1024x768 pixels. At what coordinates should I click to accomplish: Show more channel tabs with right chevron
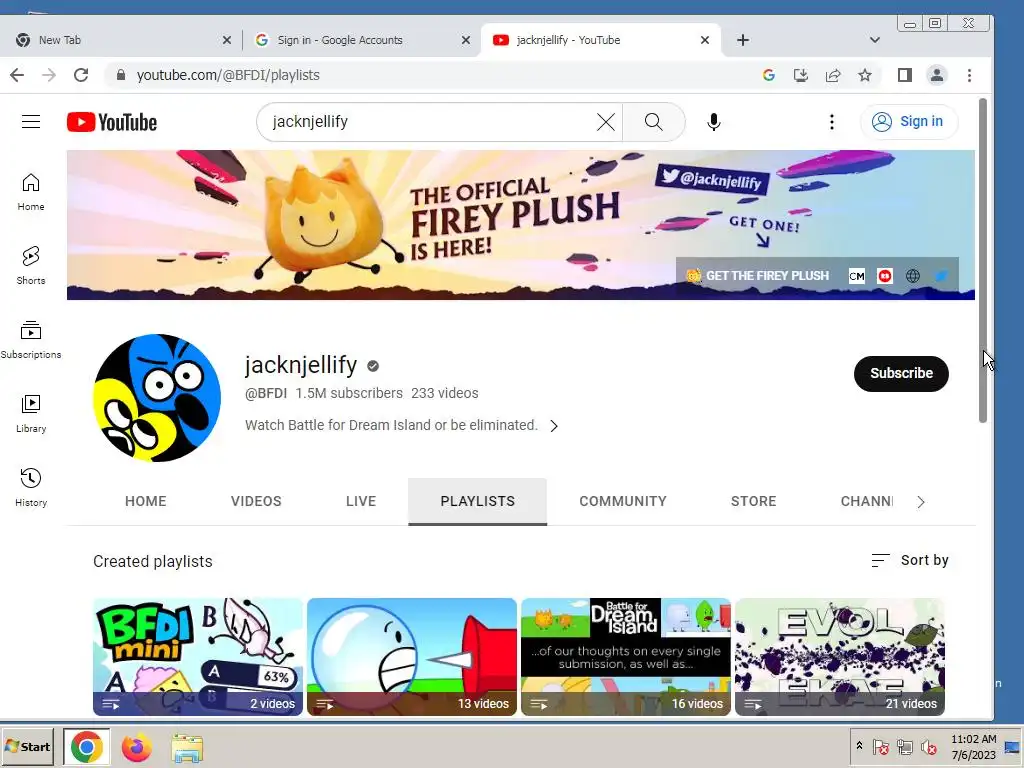pos(921,502)
